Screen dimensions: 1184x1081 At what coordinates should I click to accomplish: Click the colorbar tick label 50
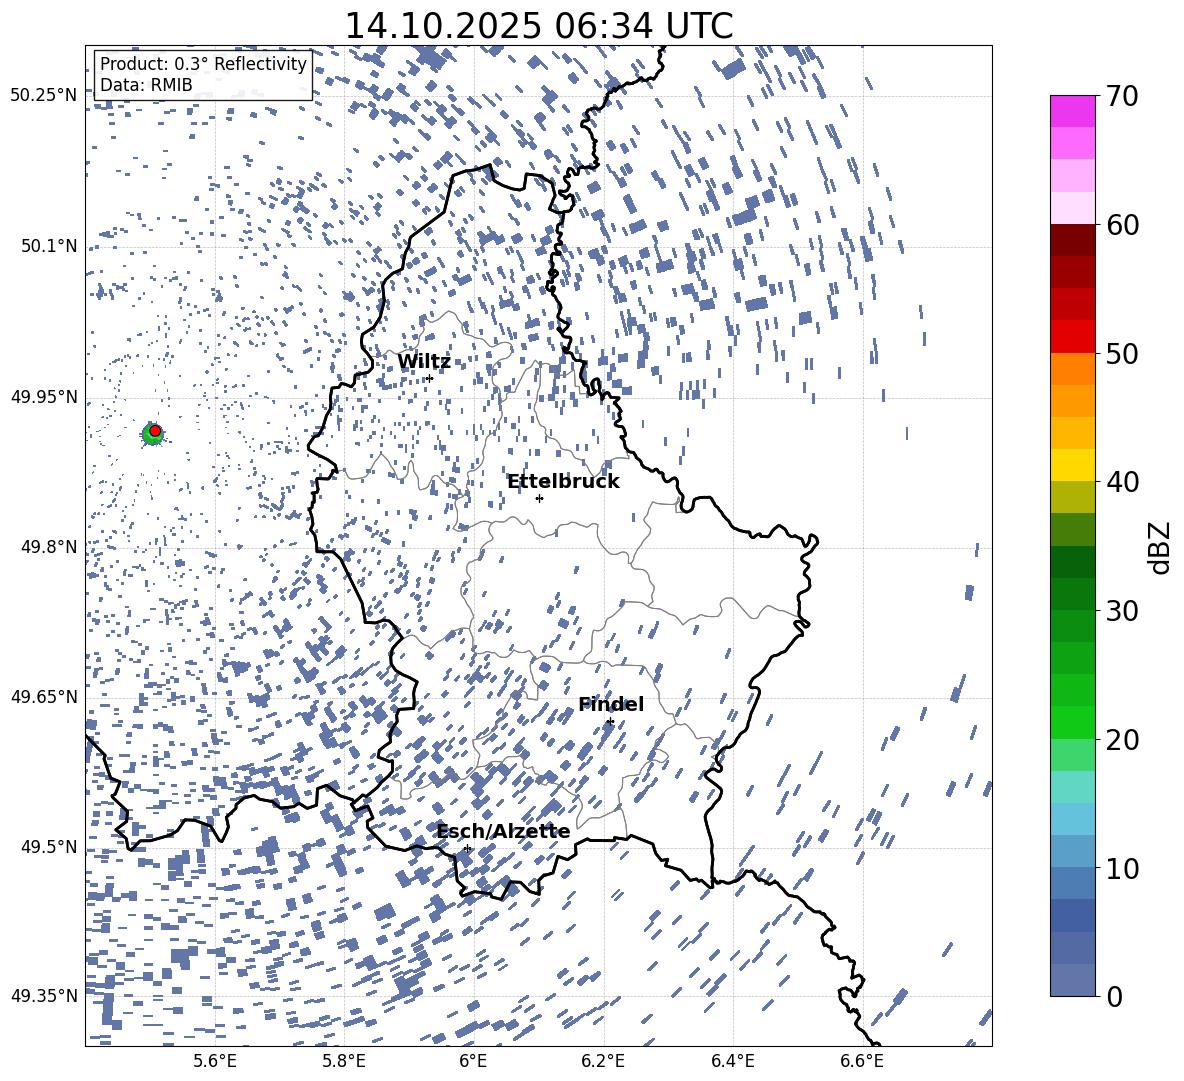tap(1121, 353)
